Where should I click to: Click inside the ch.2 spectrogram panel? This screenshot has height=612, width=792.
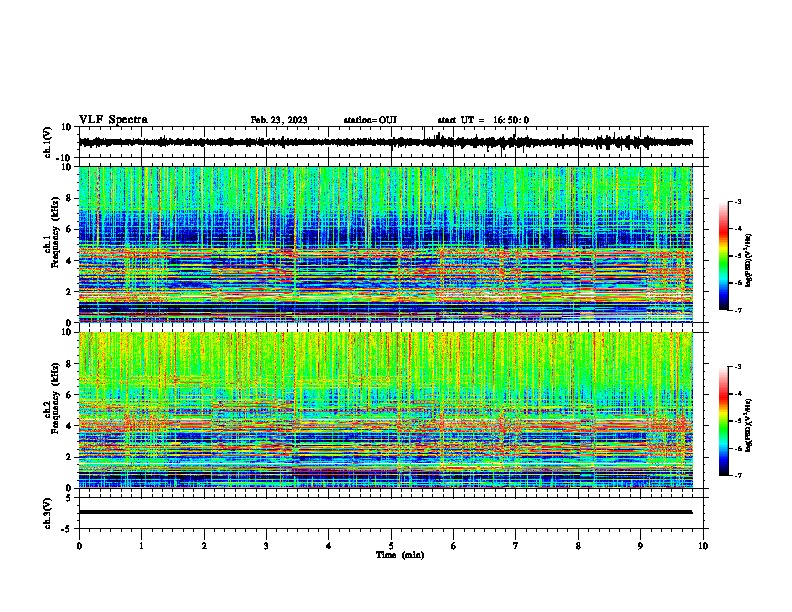tap(385, 410)
